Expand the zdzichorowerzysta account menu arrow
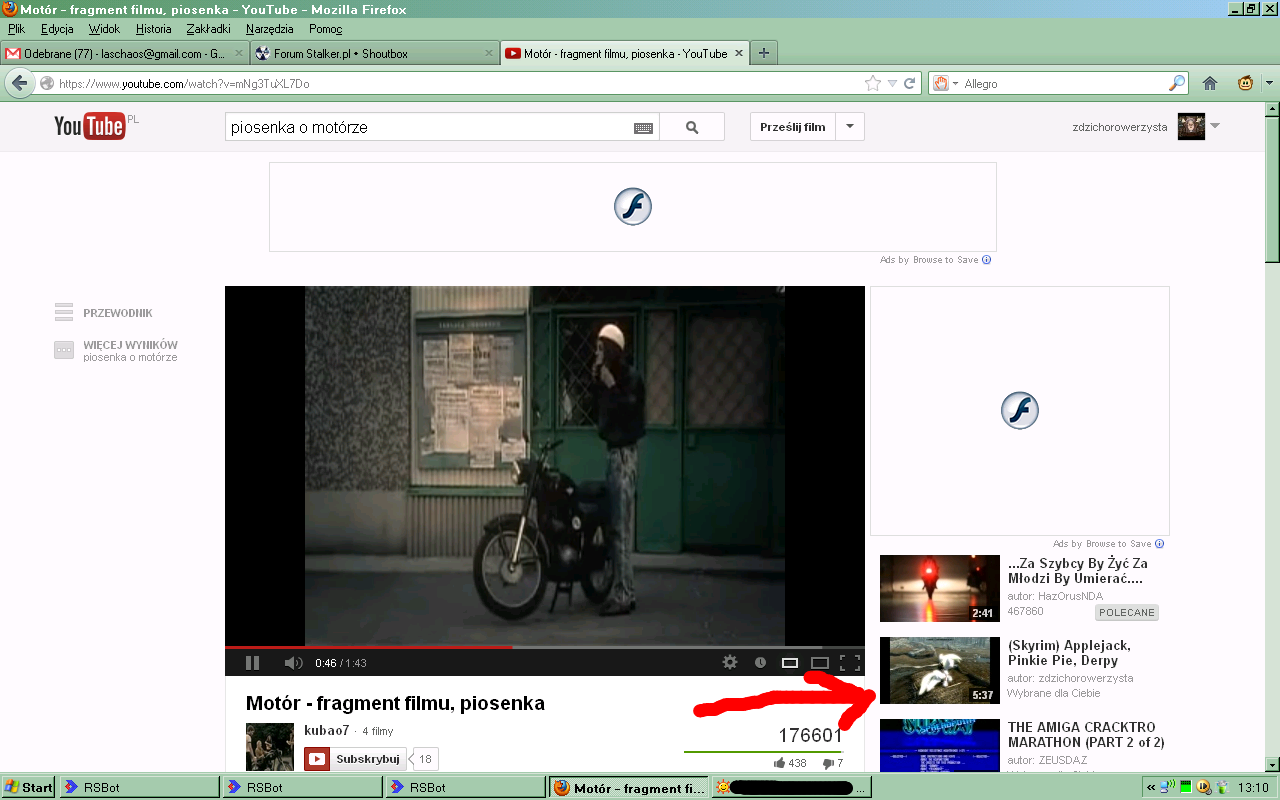1280x800 pixels. (x=1215, y=126)
